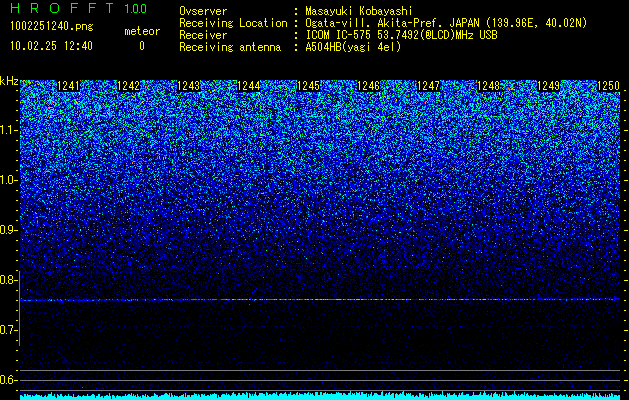Click time marker 1249
629x400 pixels.
tap(548, 86)
